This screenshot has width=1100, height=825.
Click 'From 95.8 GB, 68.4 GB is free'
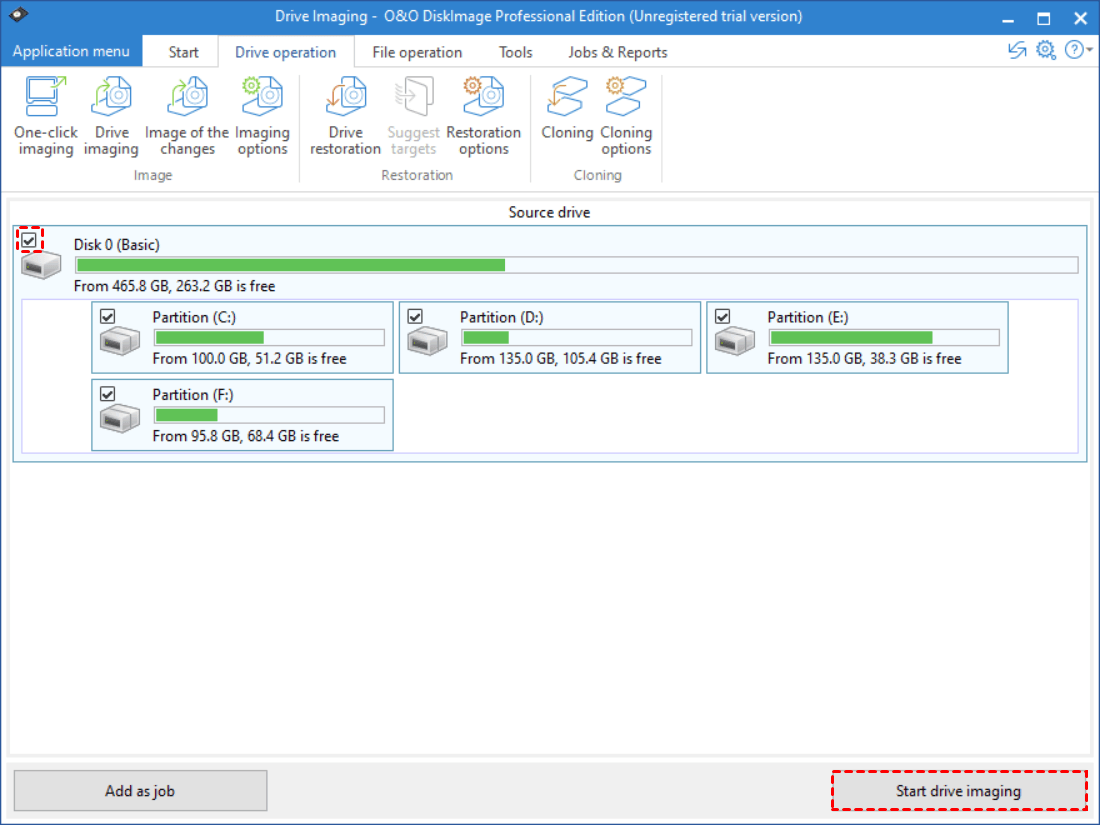[246, 436]
